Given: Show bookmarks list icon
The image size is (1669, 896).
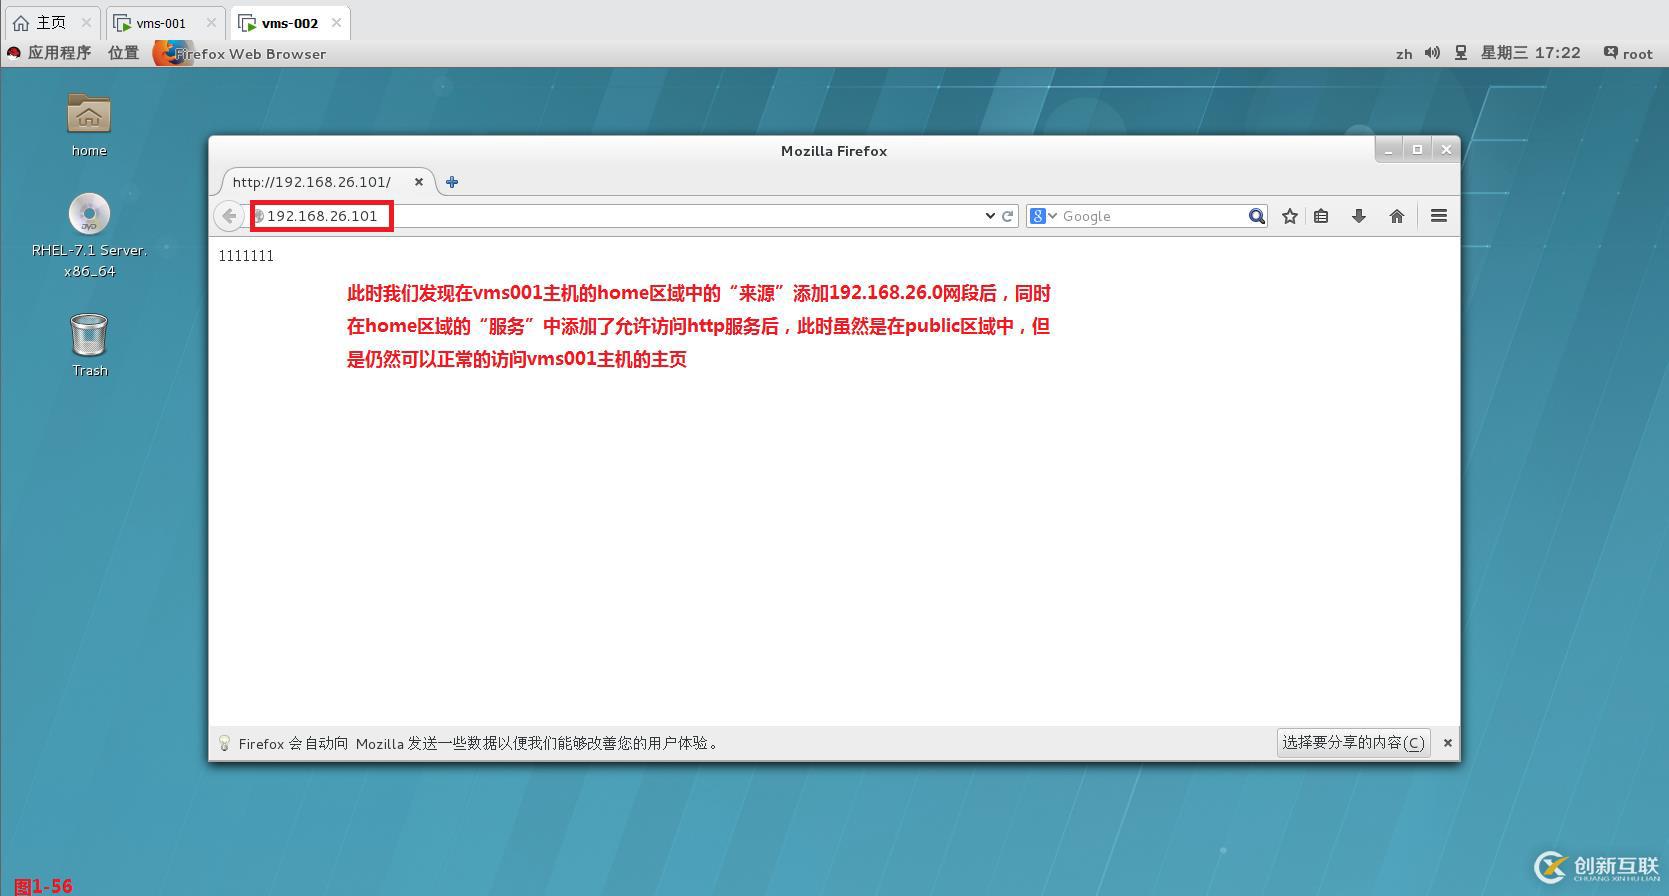Looking at the screenshot, I should [x=1321, y=216].
